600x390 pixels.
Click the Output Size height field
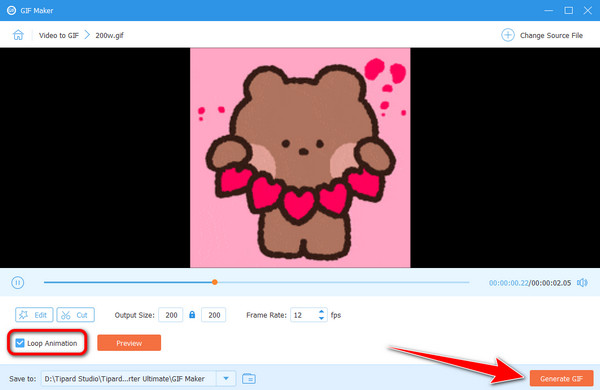[x=214, y=315]
